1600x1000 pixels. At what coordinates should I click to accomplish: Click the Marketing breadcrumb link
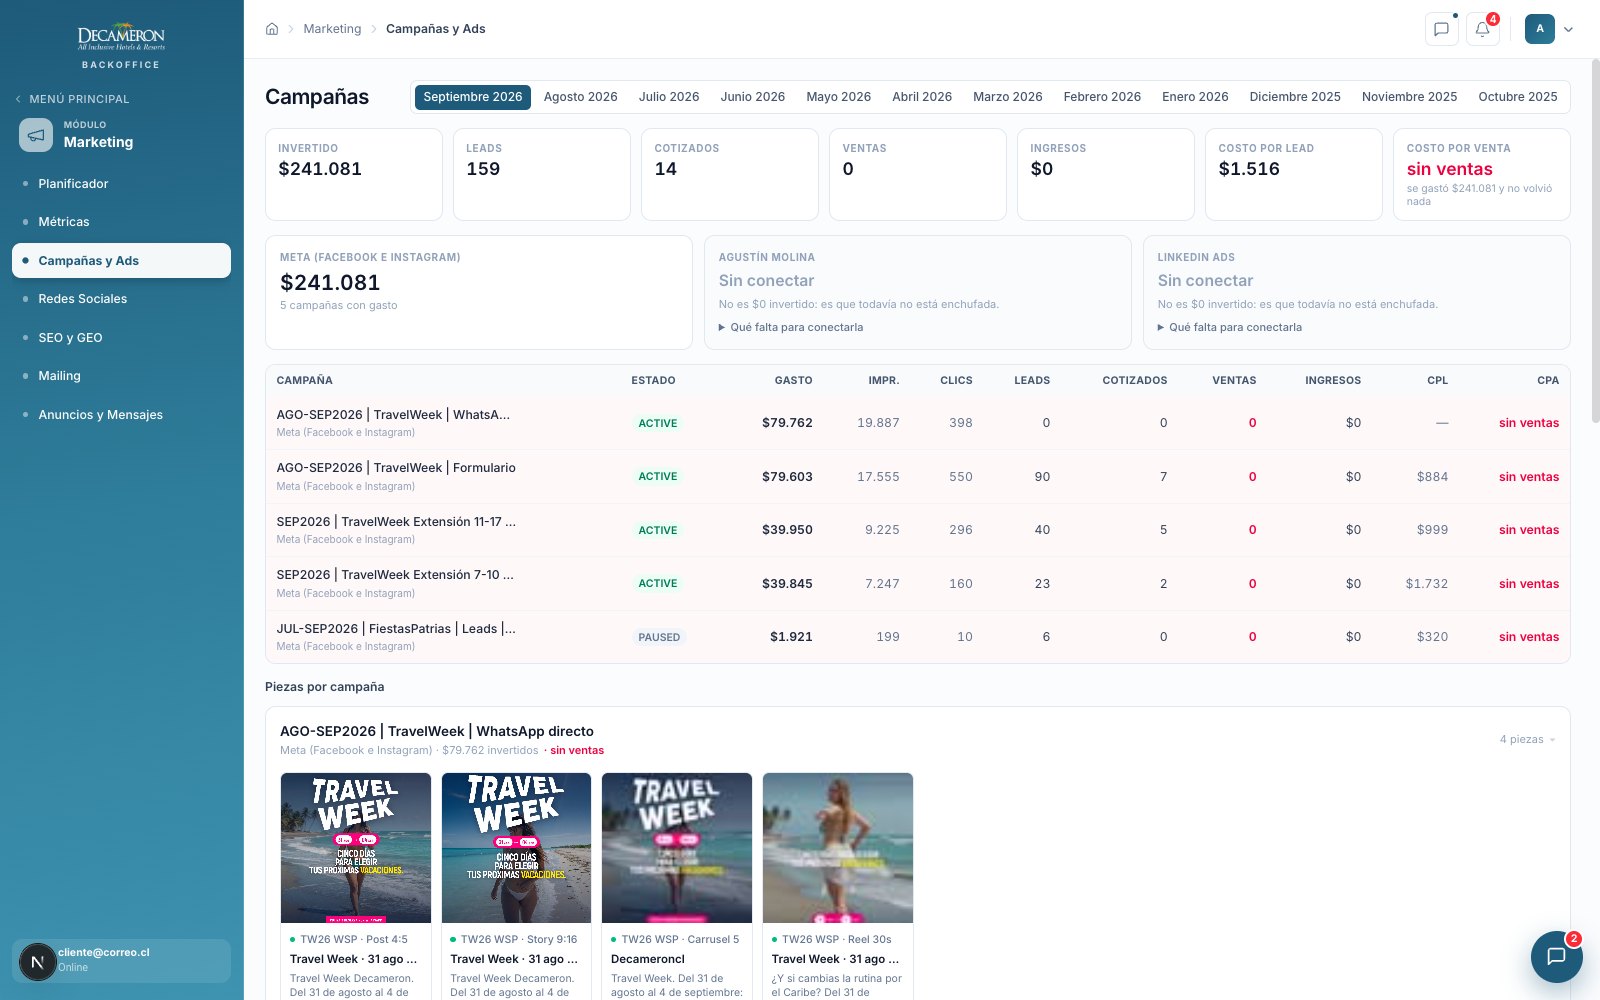[x=332, y=29]
